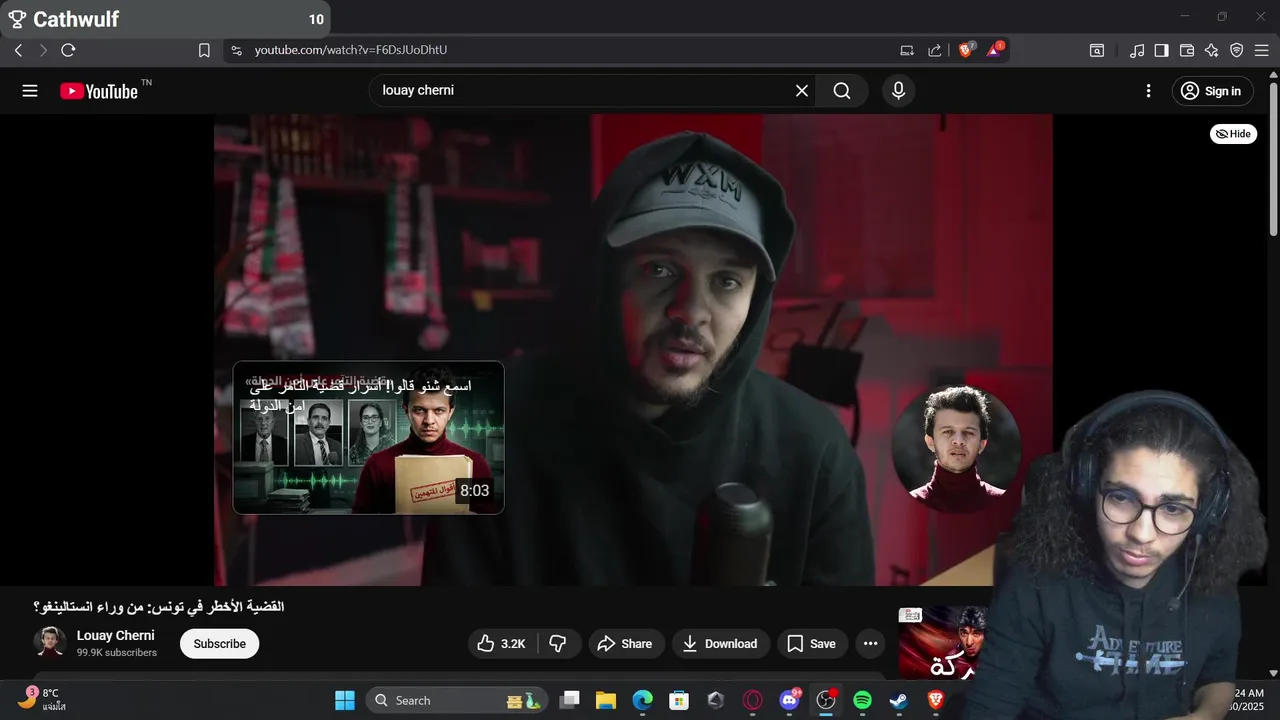This screenshot has width=1280, height=720.
Task: Open the browser main hamburger menu
Action: 1262,50
